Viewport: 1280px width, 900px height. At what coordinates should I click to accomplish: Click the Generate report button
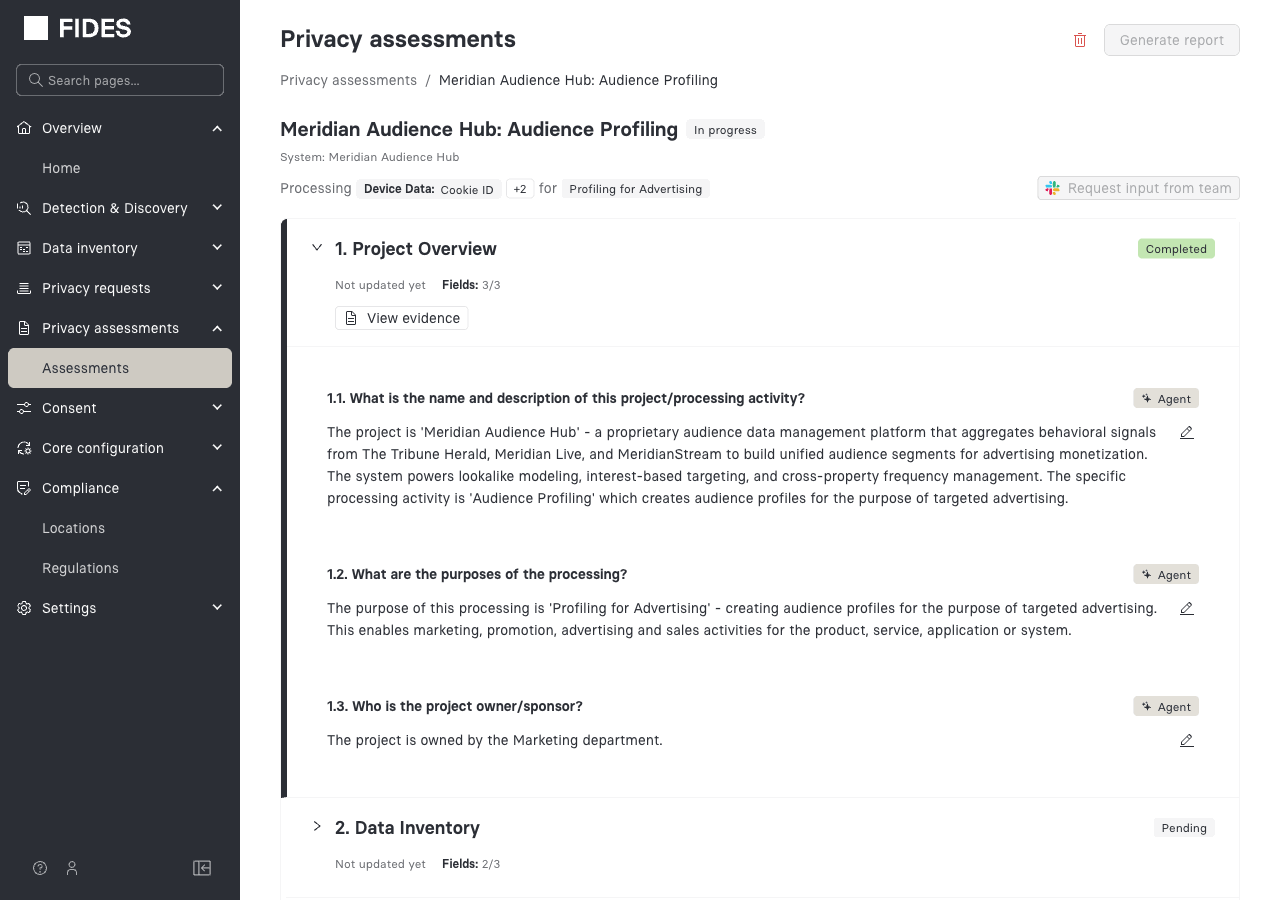click(x=1171, y=40)
